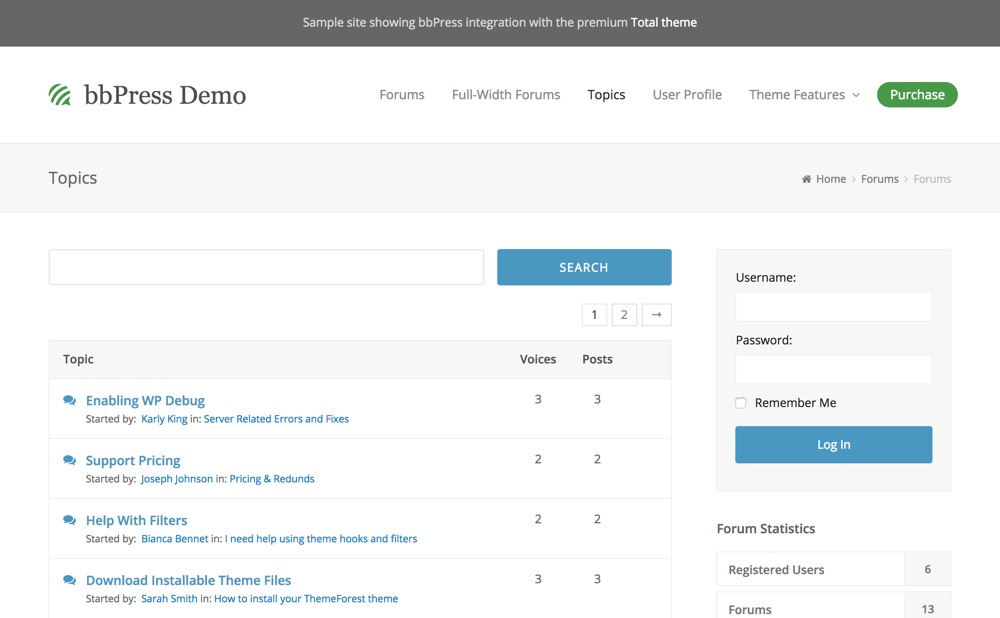Viewport: 1000px width, 618px height.
Task: Focus the Username input field
Action: pyautogui.click(x=834, y=307)
